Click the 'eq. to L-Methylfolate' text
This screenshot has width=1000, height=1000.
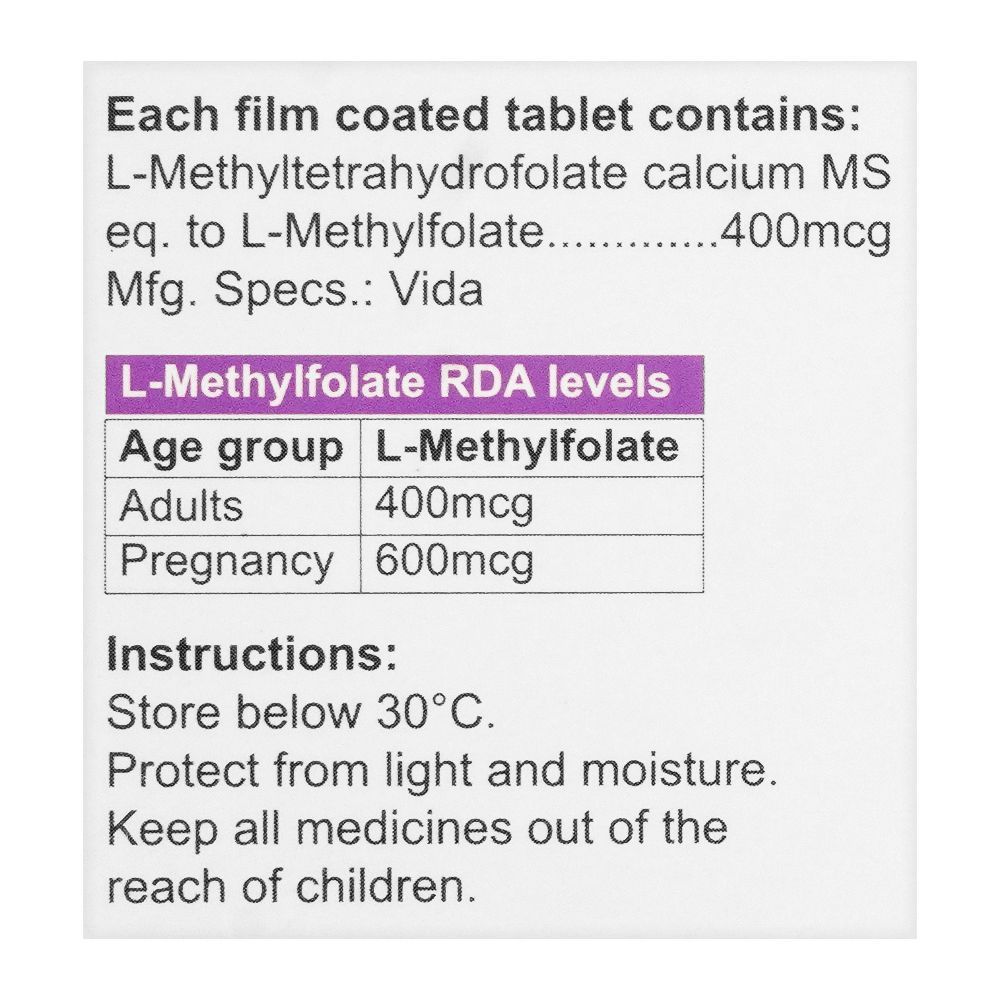pos(324,233)
